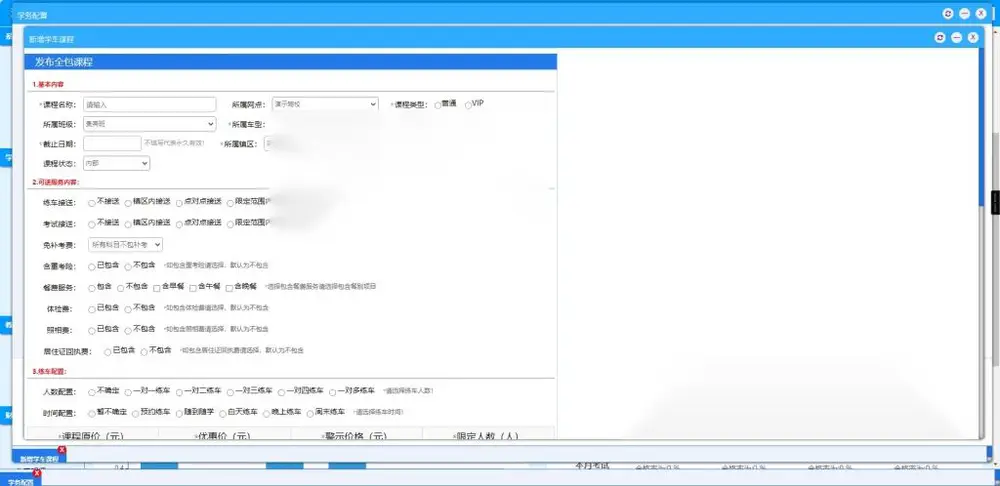Close the 新增学车课程 bottom tab via red X
This screenshot has height=486, width=1000.
pyautogui.click(x=62, y=450)
